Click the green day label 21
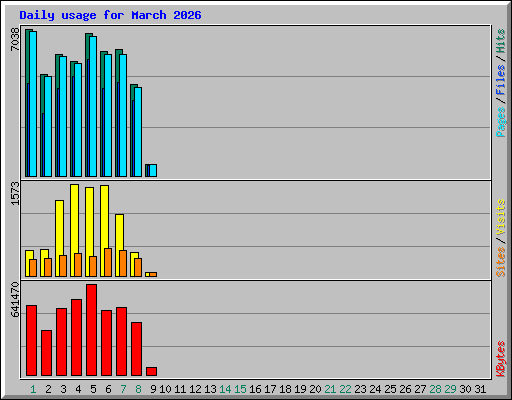Screen dimensions: 512x400 (x=330, y=389)
